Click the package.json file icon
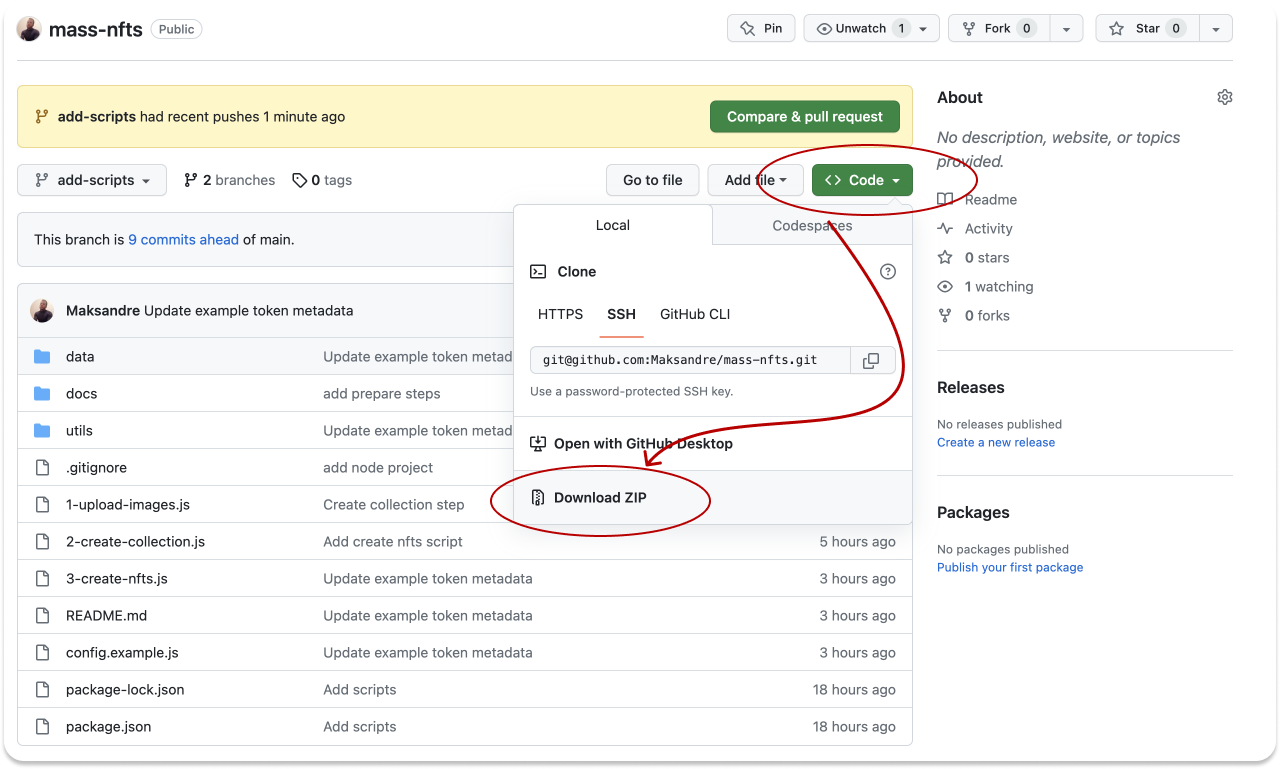 42,727
